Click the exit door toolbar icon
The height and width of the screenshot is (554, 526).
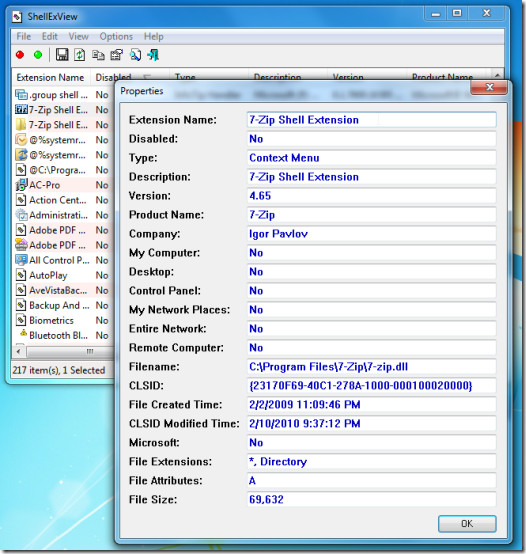[x=153, y=55]
